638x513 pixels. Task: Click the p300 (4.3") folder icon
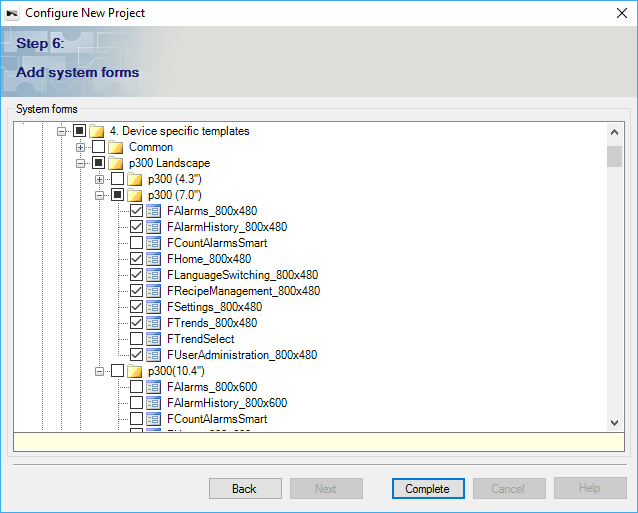click(134, 179)
